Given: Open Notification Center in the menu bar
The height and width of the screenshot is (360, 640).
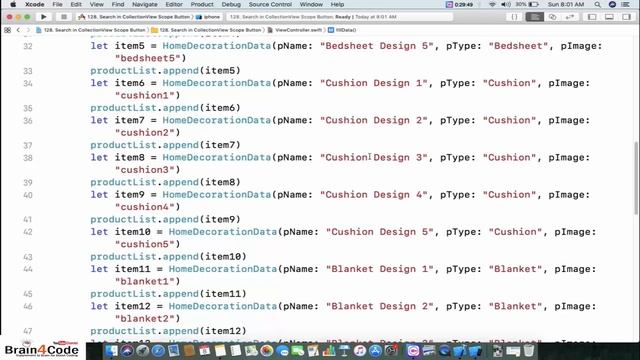Looking at the screenshot, I should 626,4.
